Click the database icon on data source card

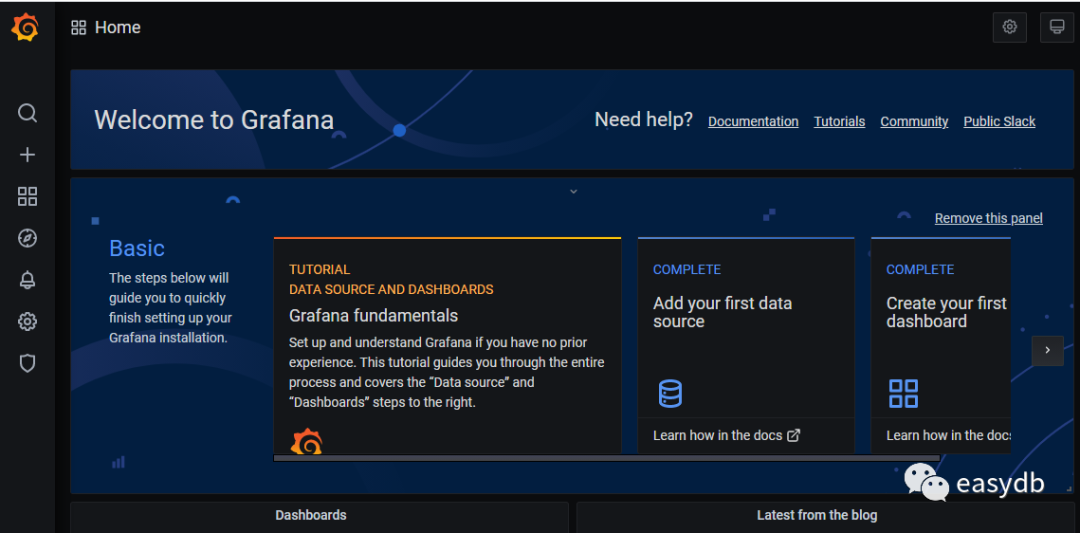pos(670,393)
